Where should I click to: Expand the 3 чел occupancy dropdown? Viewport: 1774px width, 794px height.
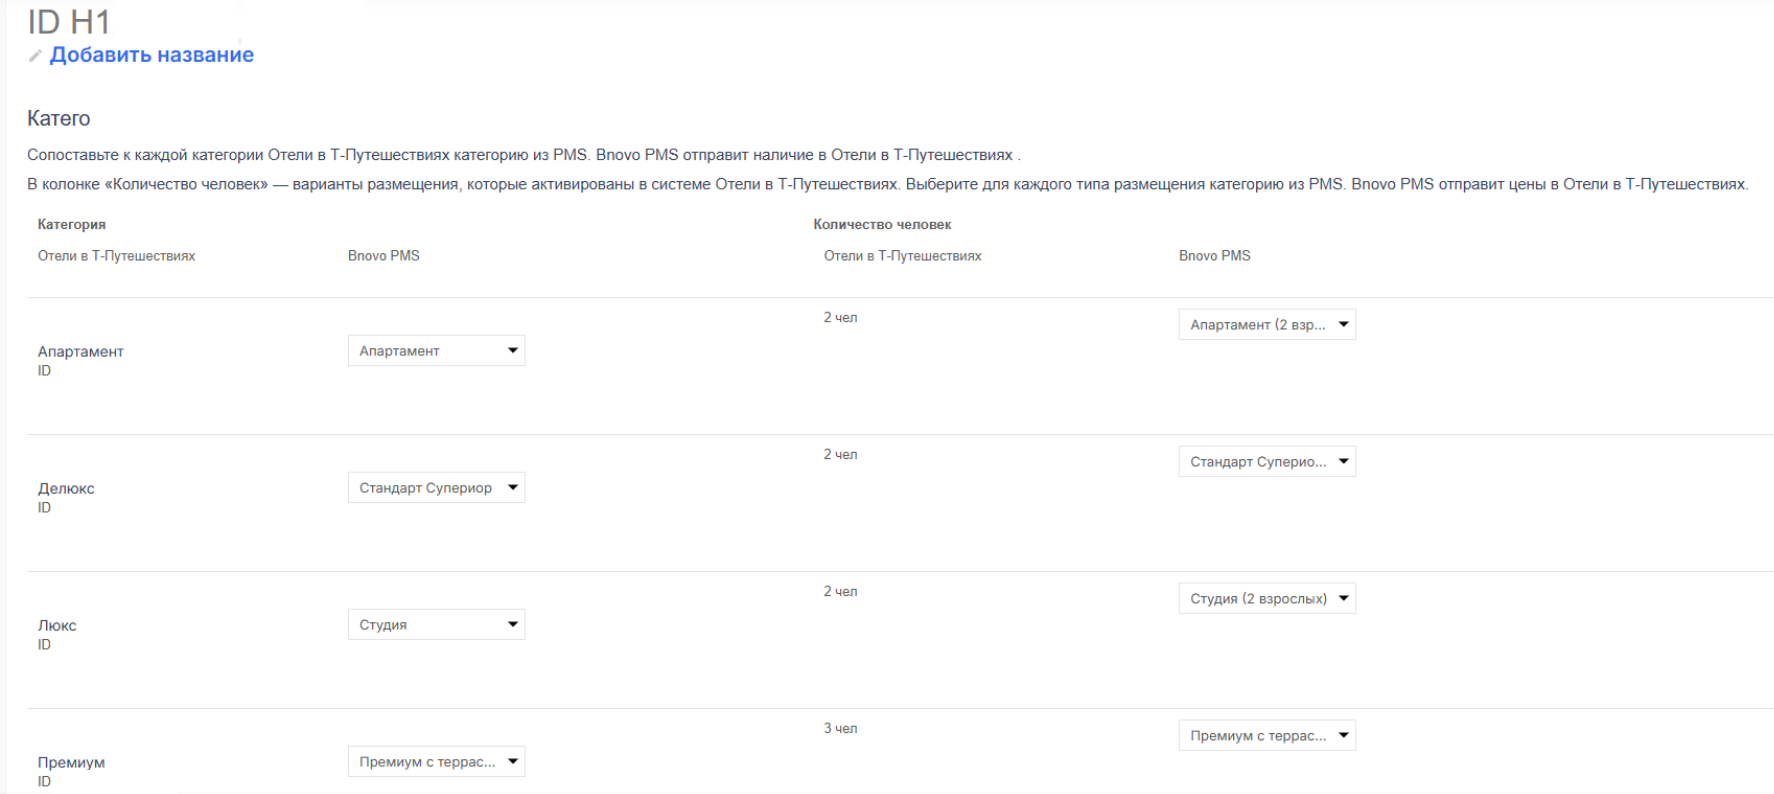(x=1266, y=736)
